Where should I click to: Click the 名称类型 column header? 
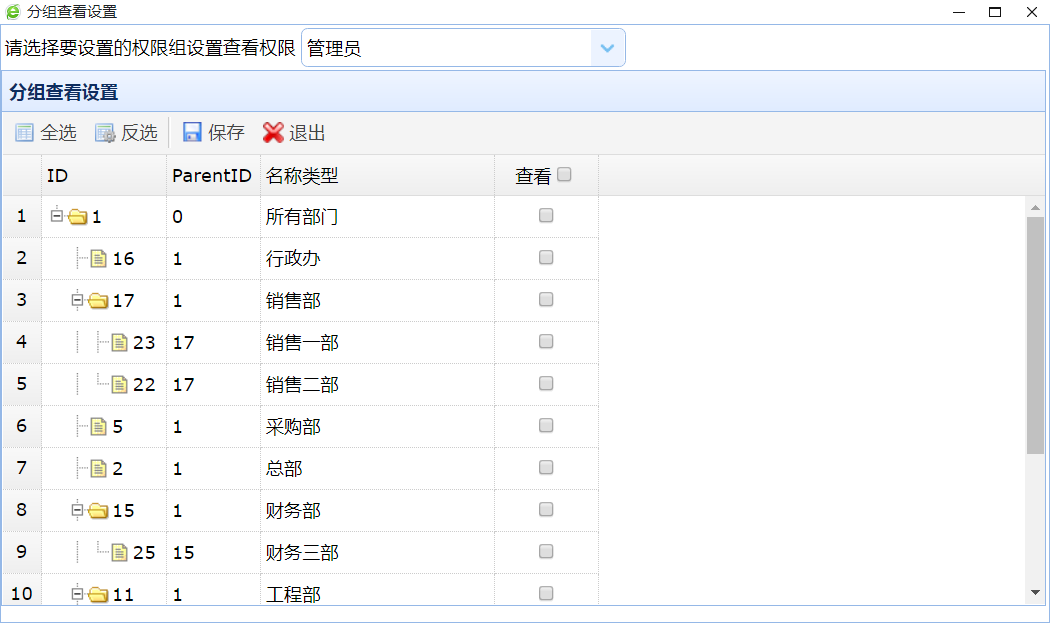(302, 176)
